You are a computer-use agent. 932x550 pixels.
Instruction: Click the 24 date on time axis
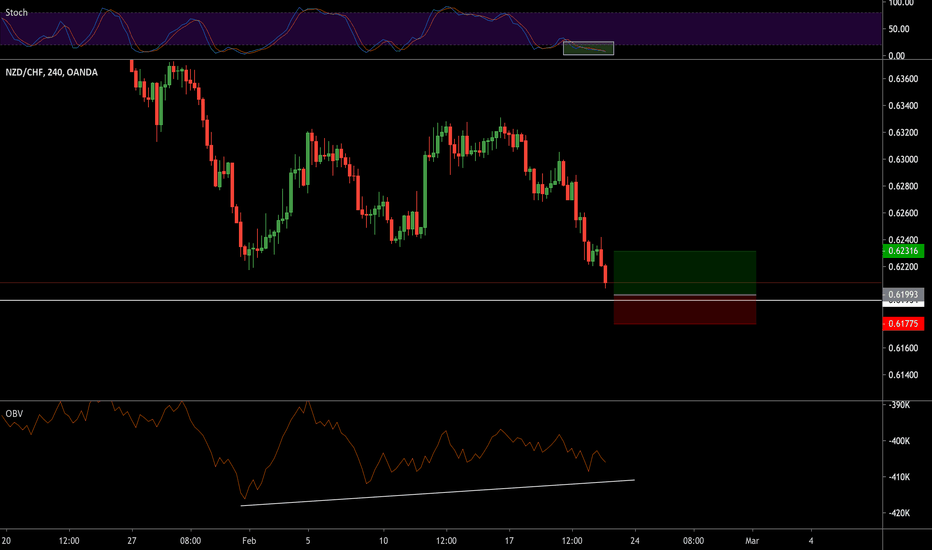point(635,540)
